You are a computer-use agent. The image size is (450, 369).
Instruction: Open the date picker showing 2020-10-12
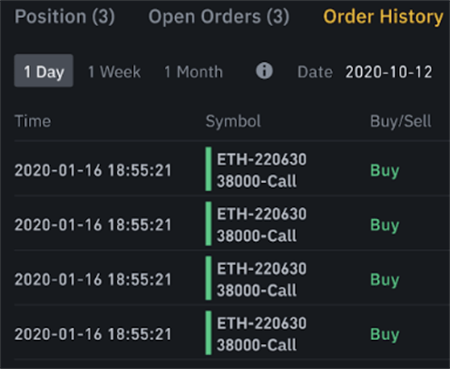[389, 72]
